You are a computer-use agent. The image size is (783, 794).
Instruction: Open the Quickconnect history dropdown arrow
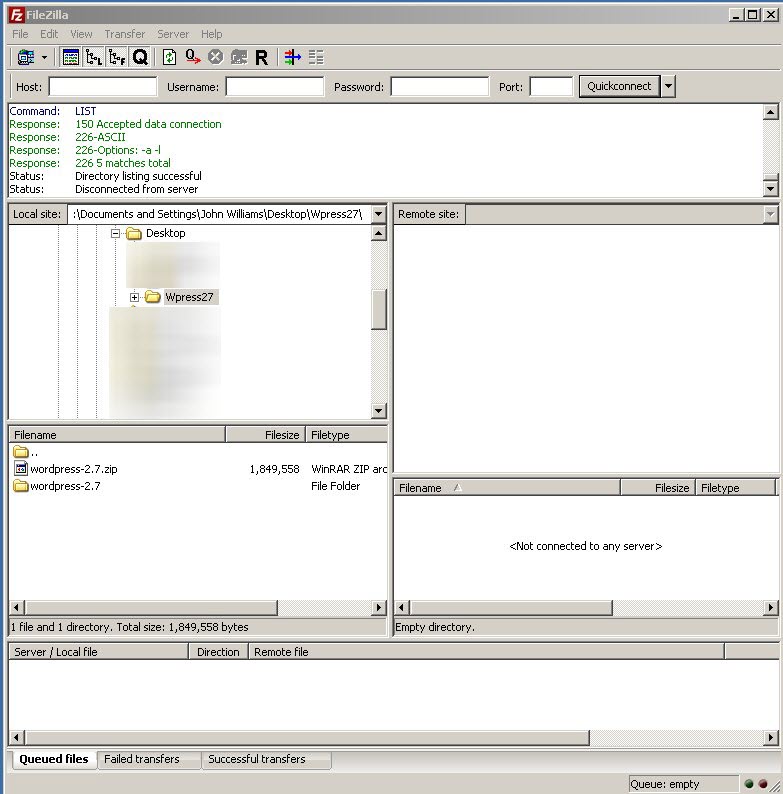click(668, 87)
